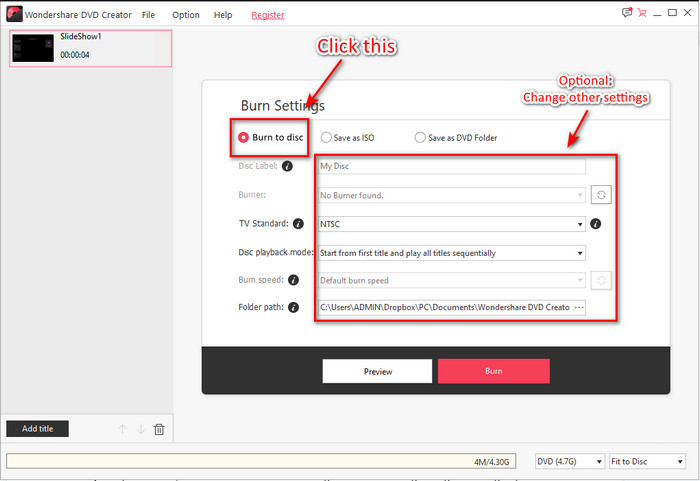The height and width of the screenshot is (481, 700).
Task: Click the Wondershare DVD Creator app logo
Action: (x=14, y=14)
